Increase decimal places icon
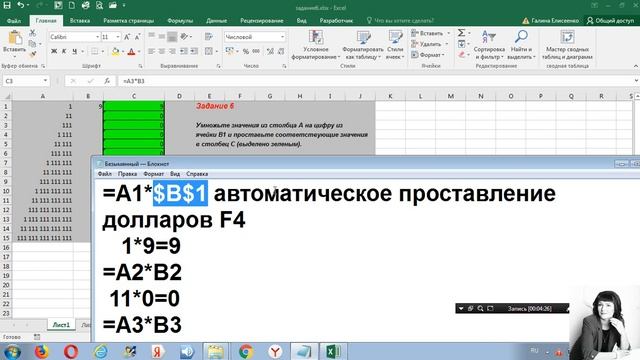 click(270, 51)
